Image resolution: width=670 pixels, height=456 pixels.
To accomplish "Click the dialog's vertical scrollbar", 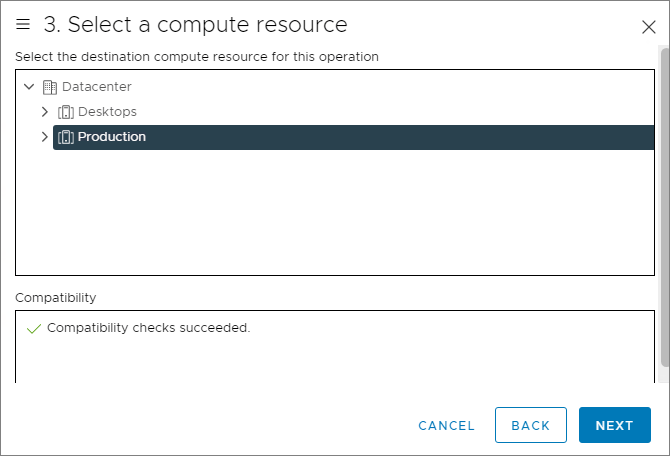I will pos(664,200).
